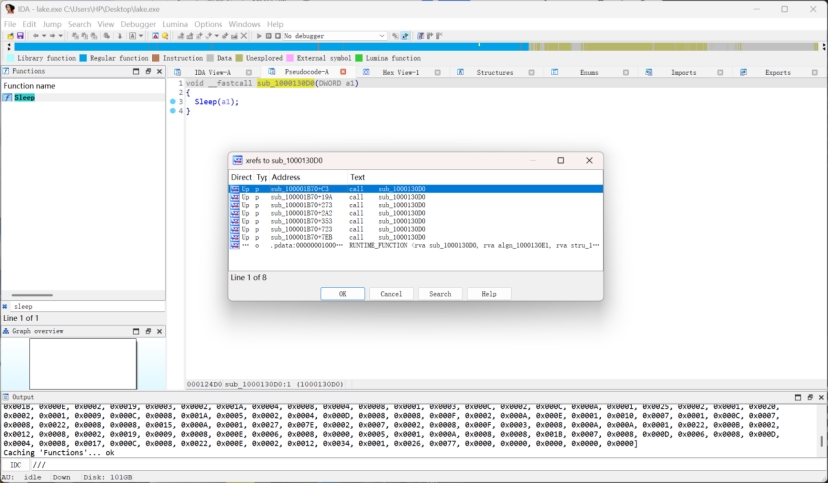Click the navigation band color bar
Image resolution: width=828 pixels, height=483 pixels.
(x=416, y=47)
